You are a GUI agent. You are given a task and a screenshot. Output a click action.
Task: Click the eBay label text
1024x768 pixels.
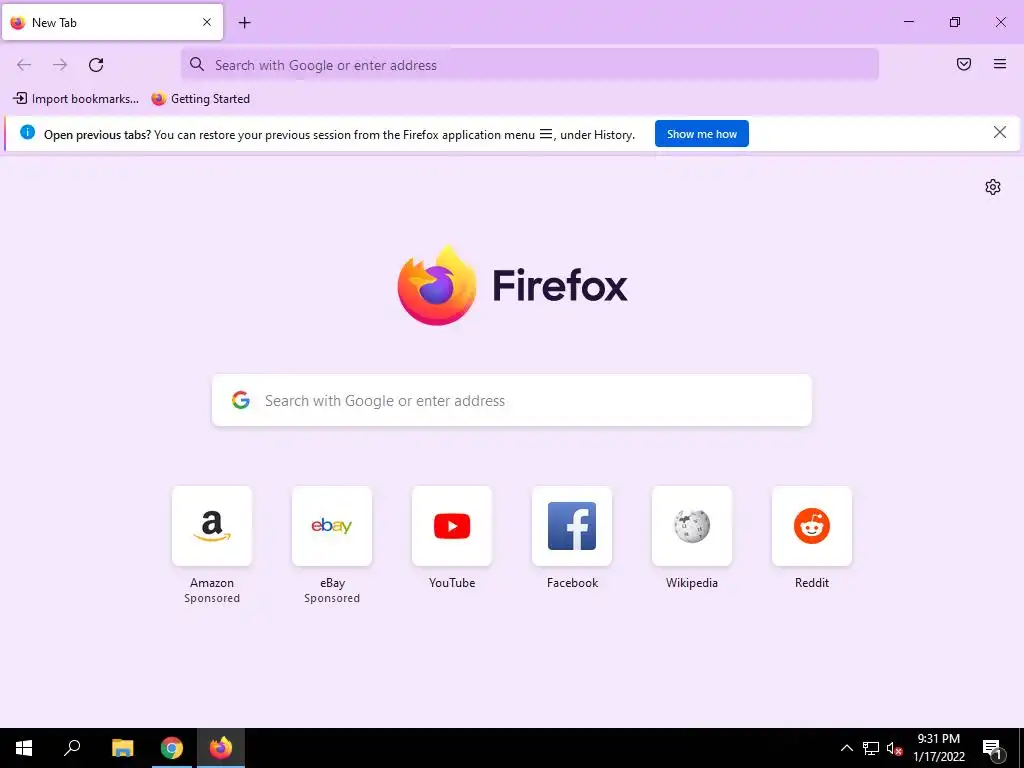coord(332,583)
